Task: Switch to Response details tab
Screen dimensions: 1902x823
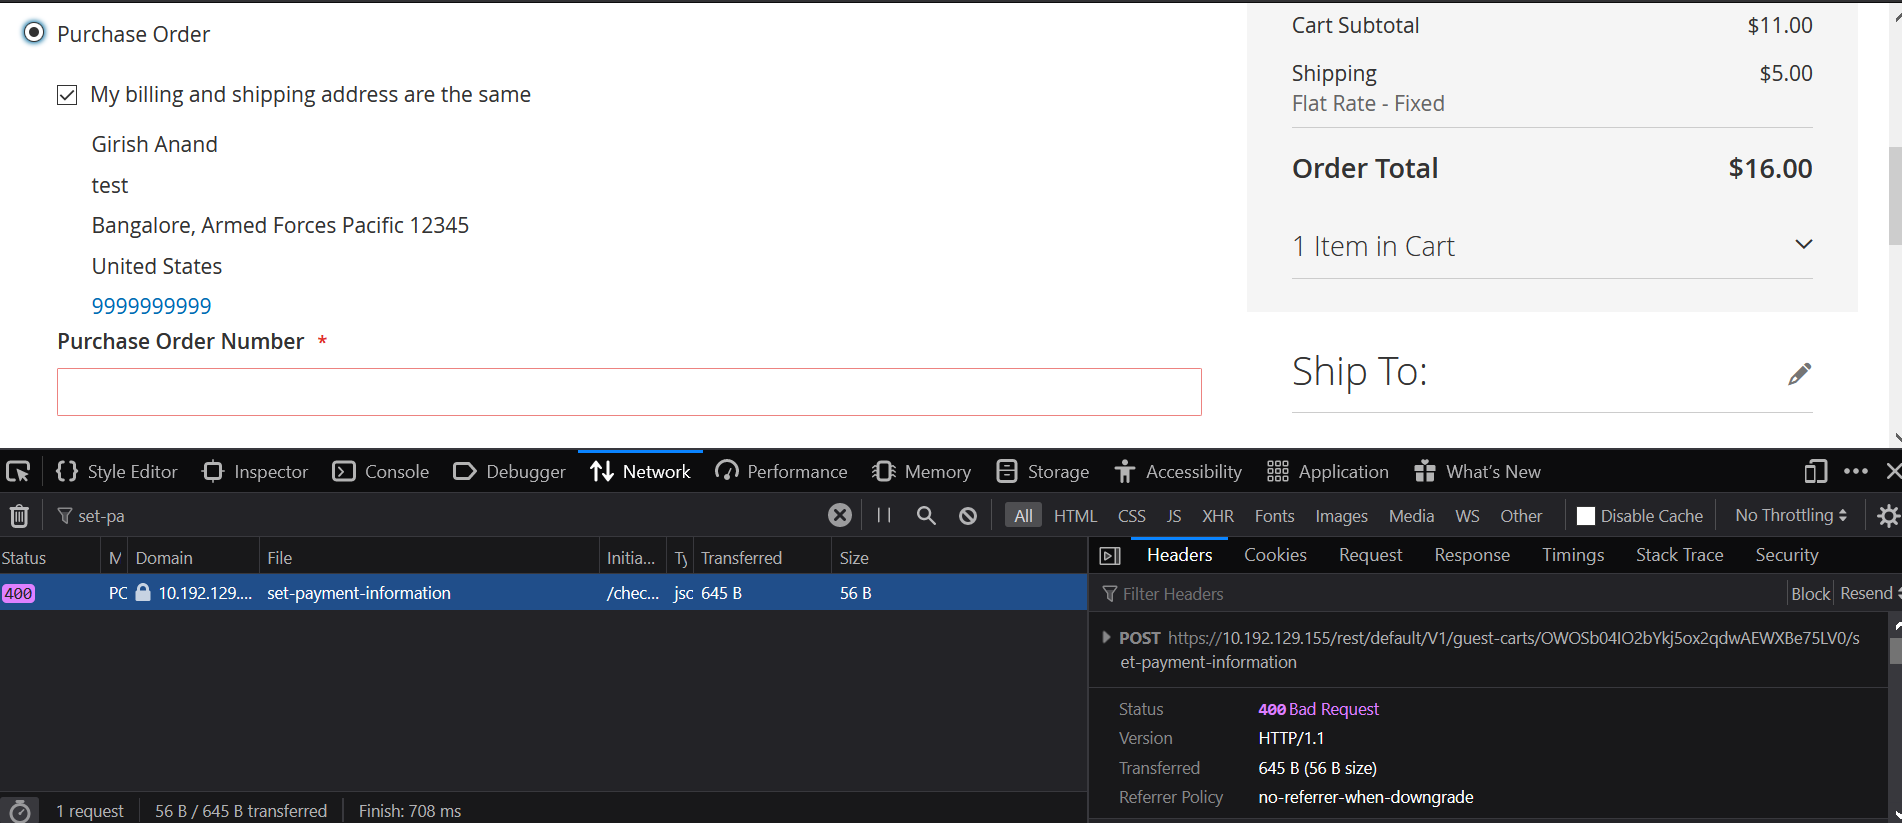Action: [1472, 555]
